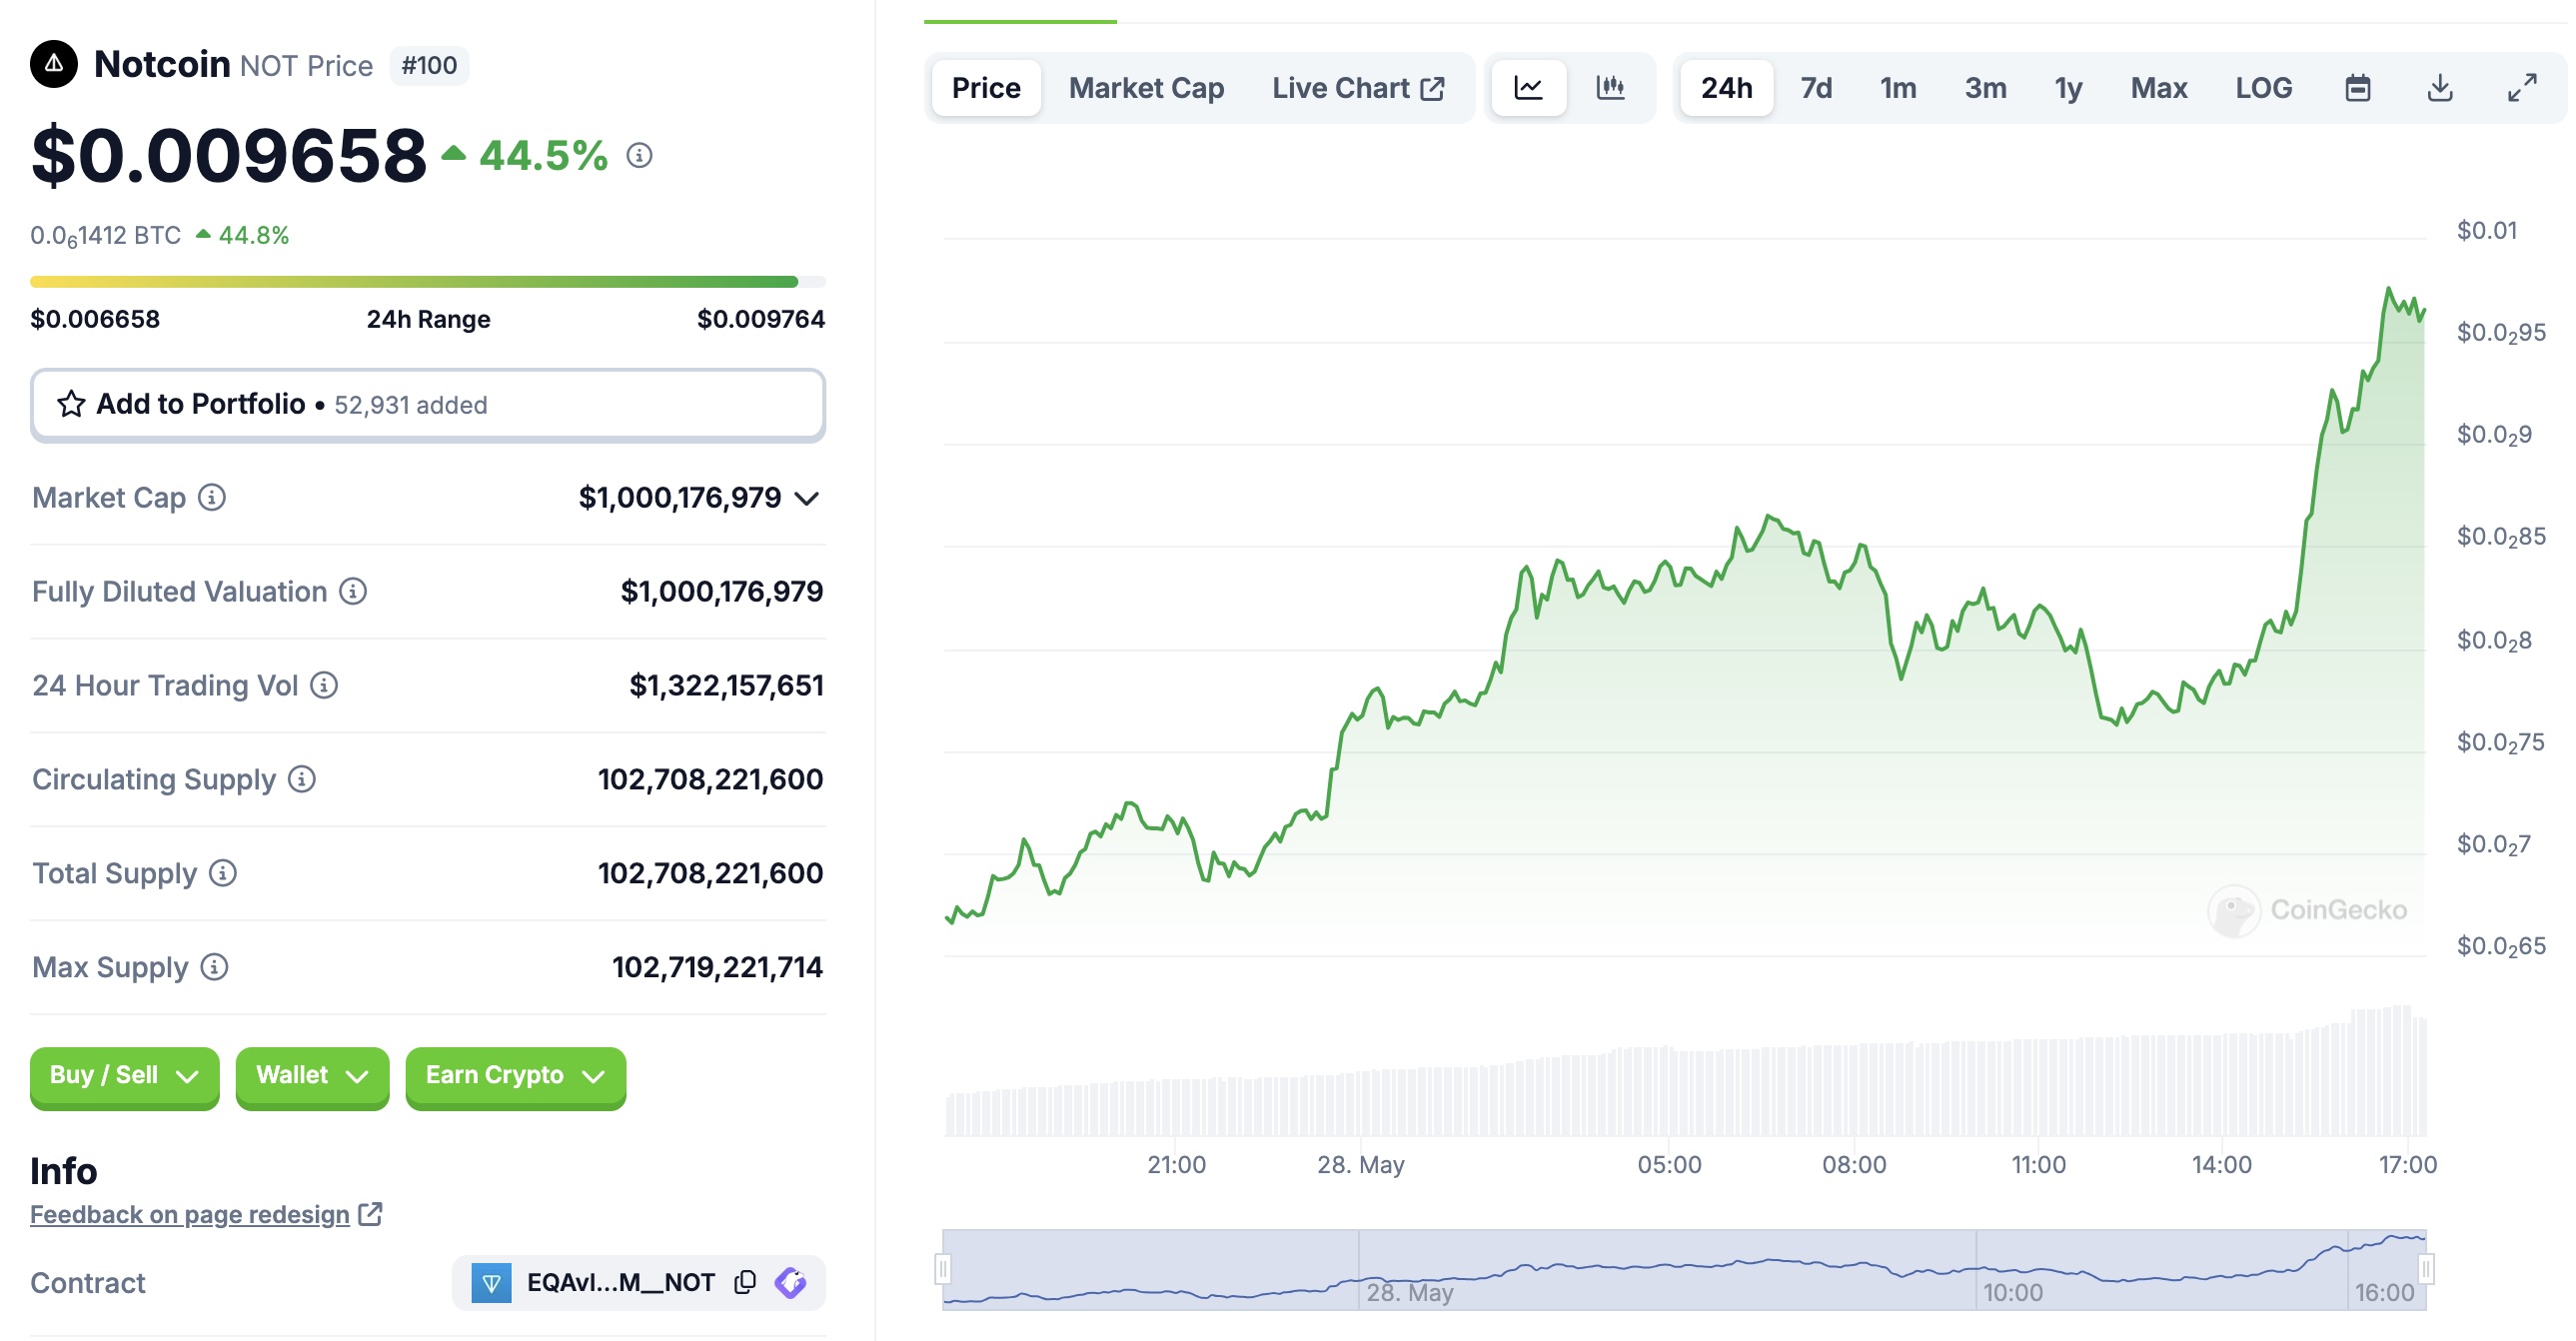2576x1341 pixels.
Task: Open Circulating Supply info icon
Action: [302, 779]
